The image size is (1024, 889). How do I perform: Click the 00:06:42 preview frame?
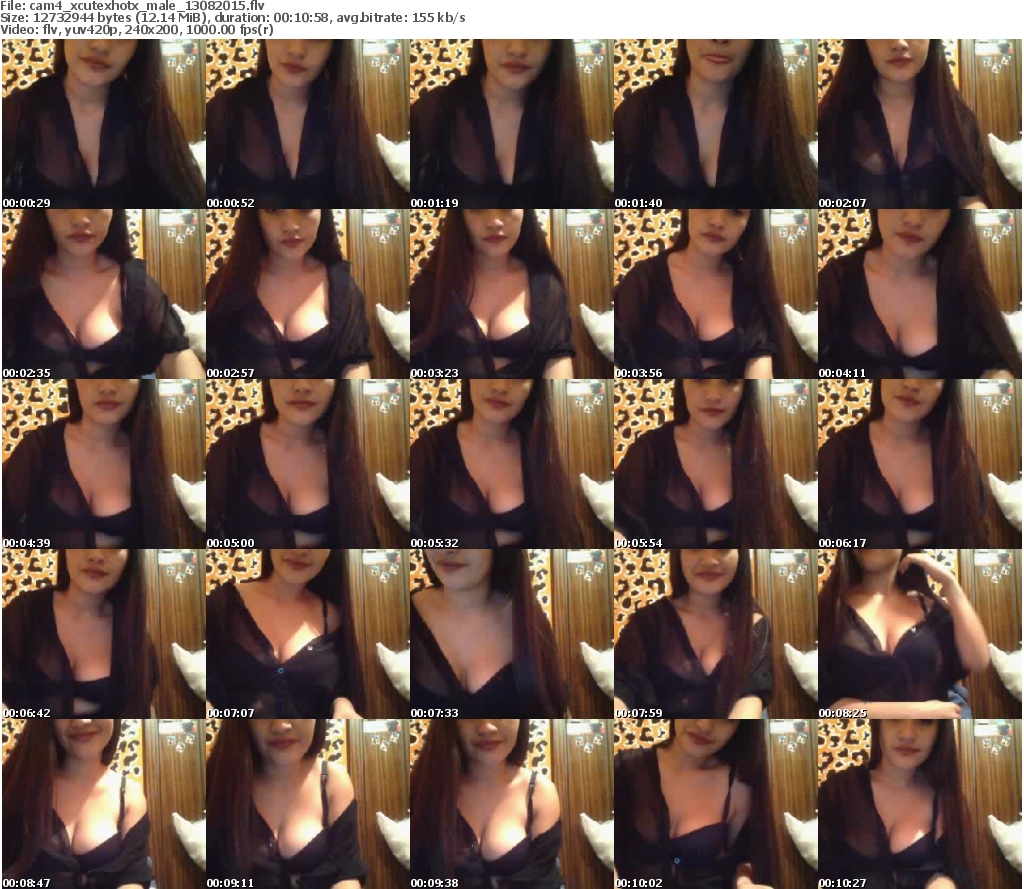[x=104, y=634]
